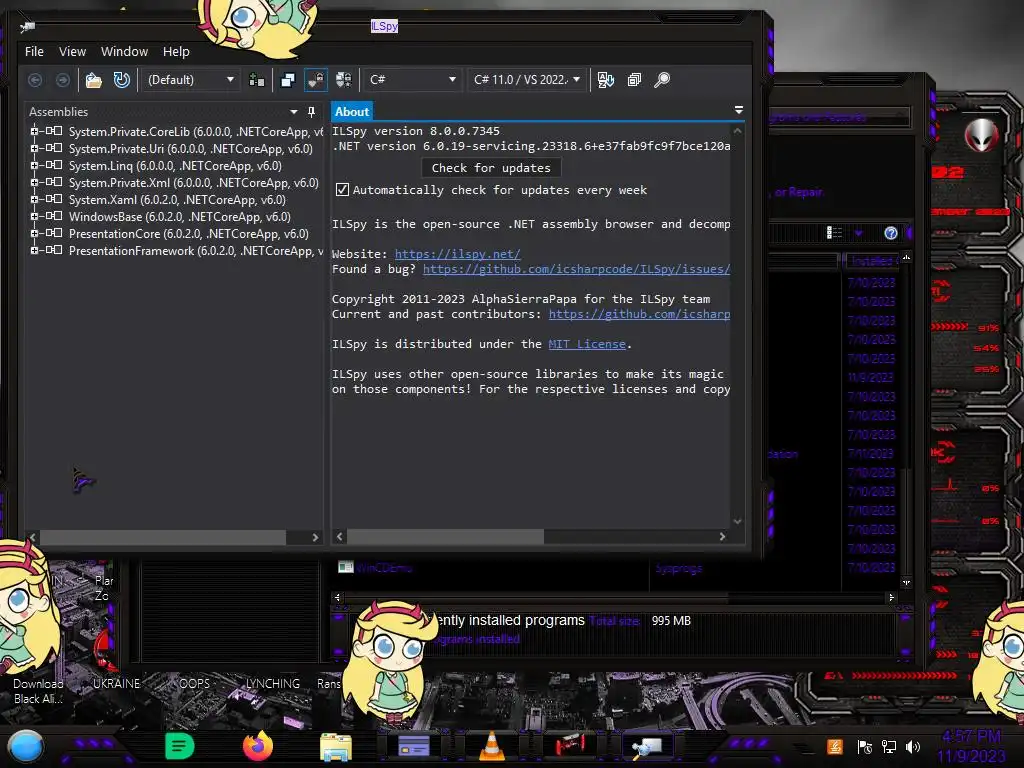Viewport: 1024px width, 768px height.
Task: Click the Back navigation arrow in ILSpy toolbar
Action: point(35,80)
